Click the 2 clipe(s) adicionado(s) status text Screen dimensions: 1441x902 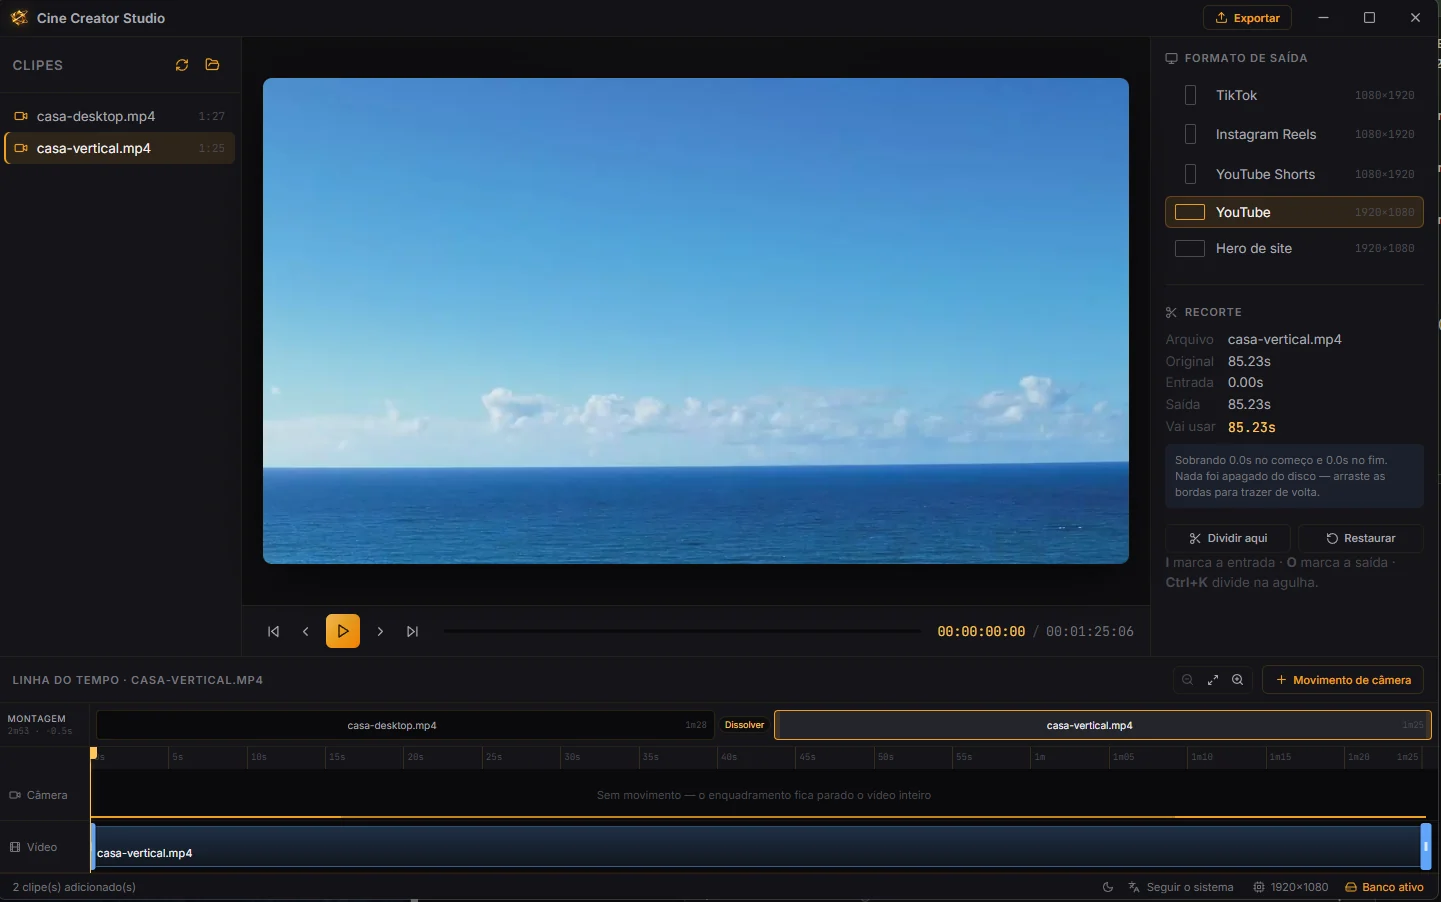tap(74, 887)
